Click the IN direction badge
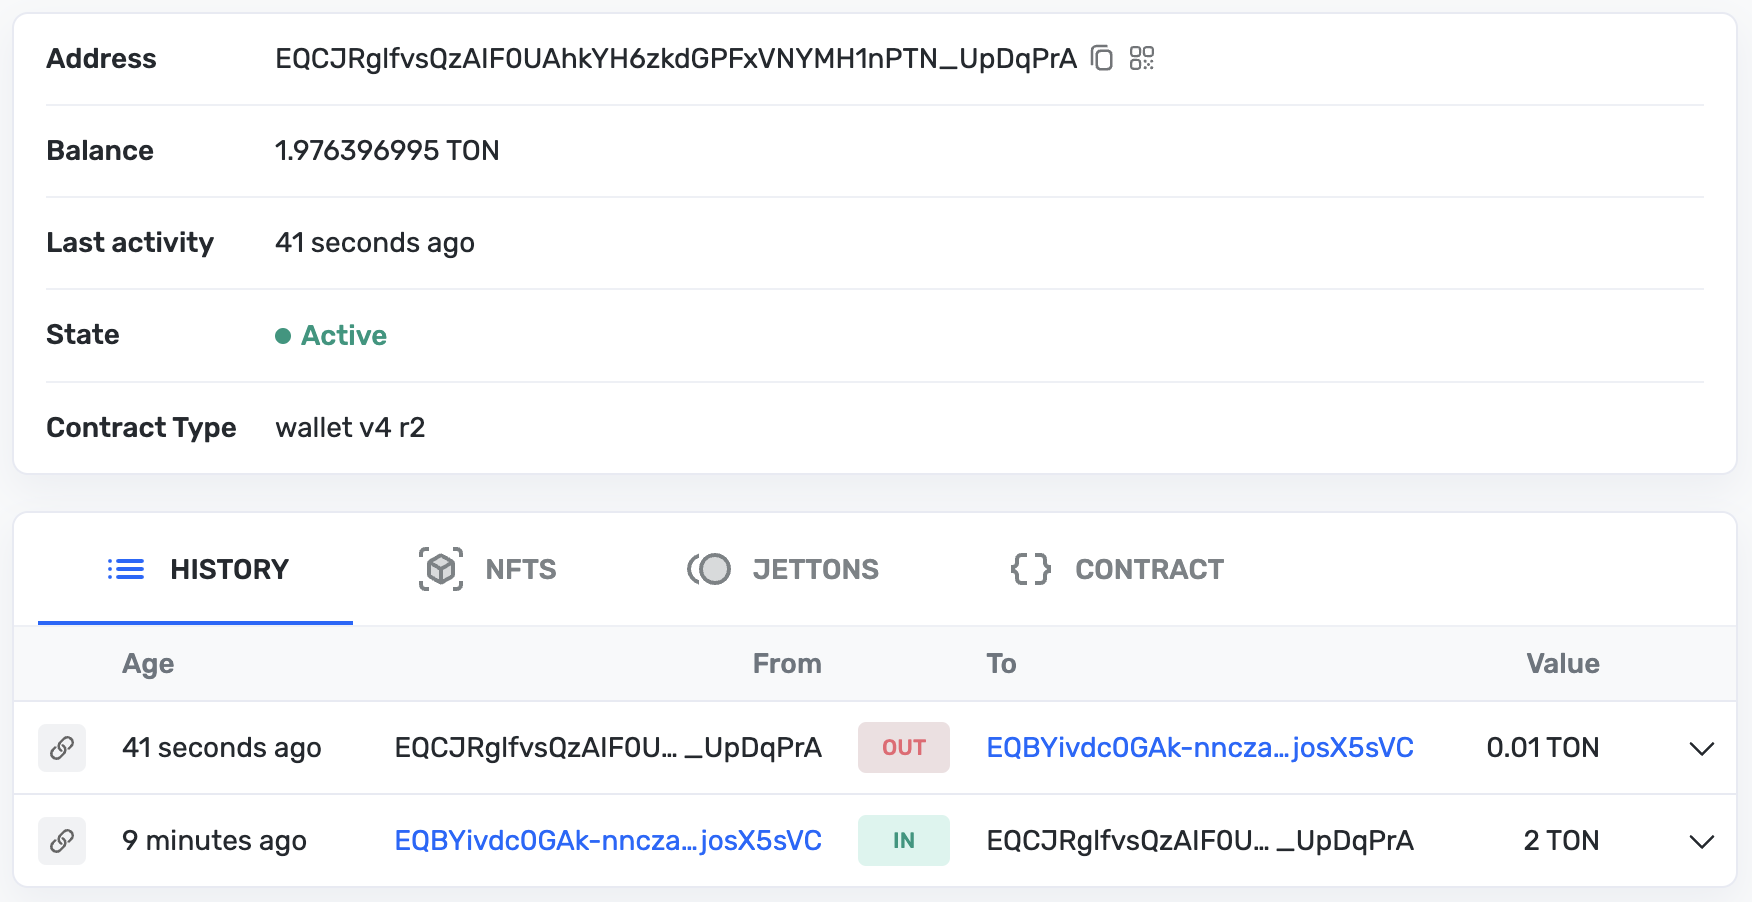Image resolution: width=1752 pixels, height=902 pixels. [x=903, y=840]
